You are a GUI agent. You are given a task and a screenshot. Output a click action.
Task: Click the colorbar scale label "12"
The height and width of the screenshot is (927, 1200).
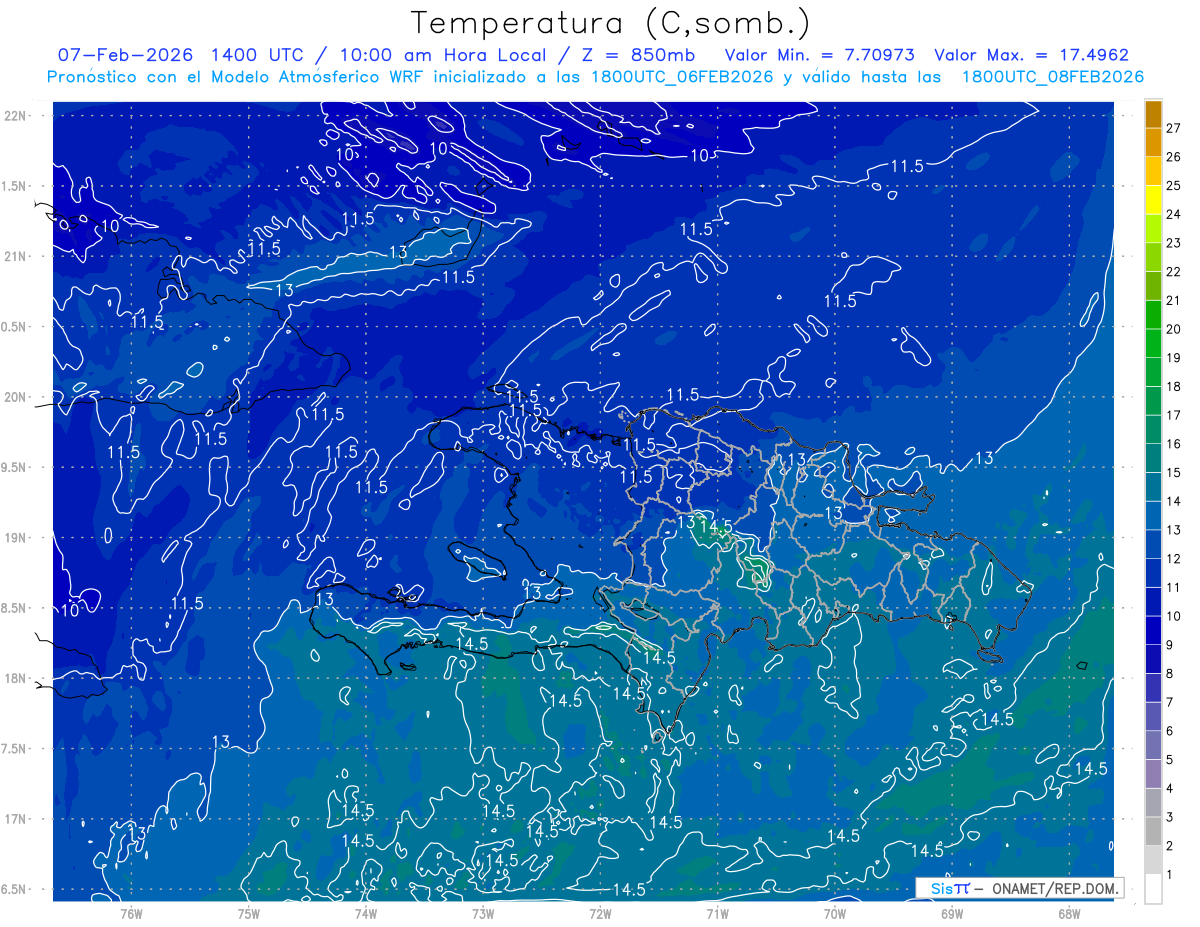tap(1174, 558)
